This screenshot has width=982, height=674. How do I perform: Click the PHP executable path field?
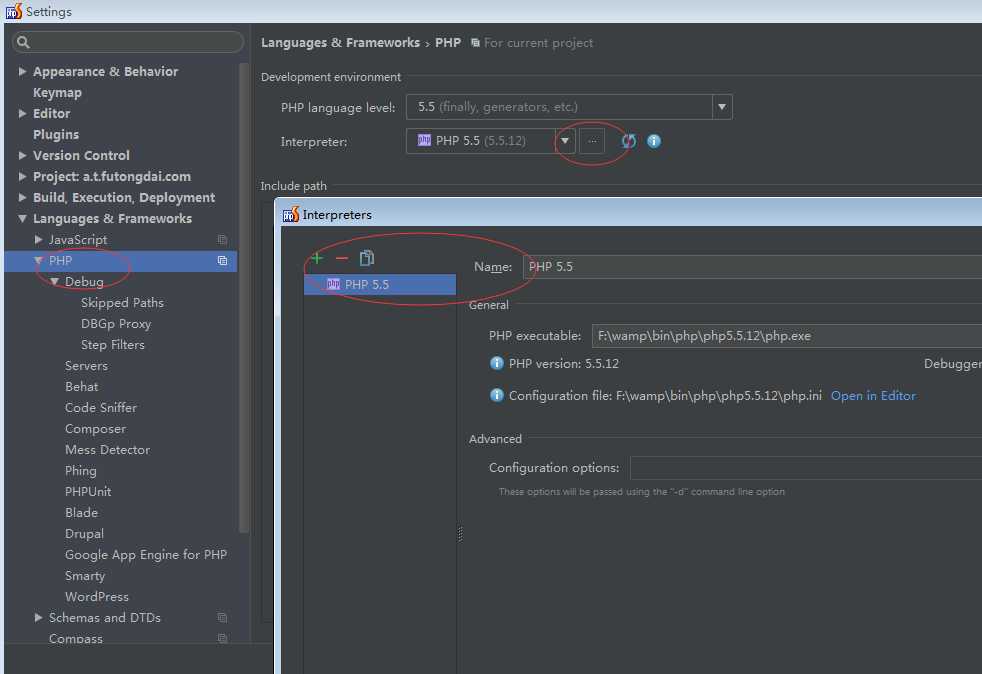787,336
